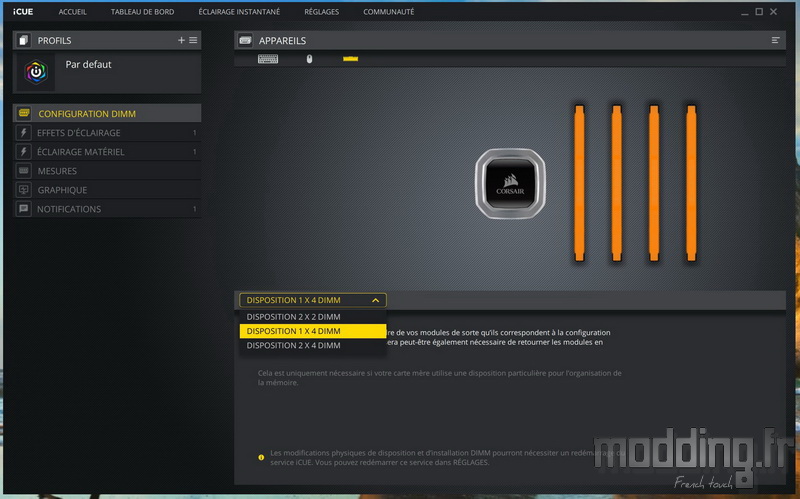
Task: Open GRAPHIQUE section
Action: pyautogui.click(x=107, y=190)
